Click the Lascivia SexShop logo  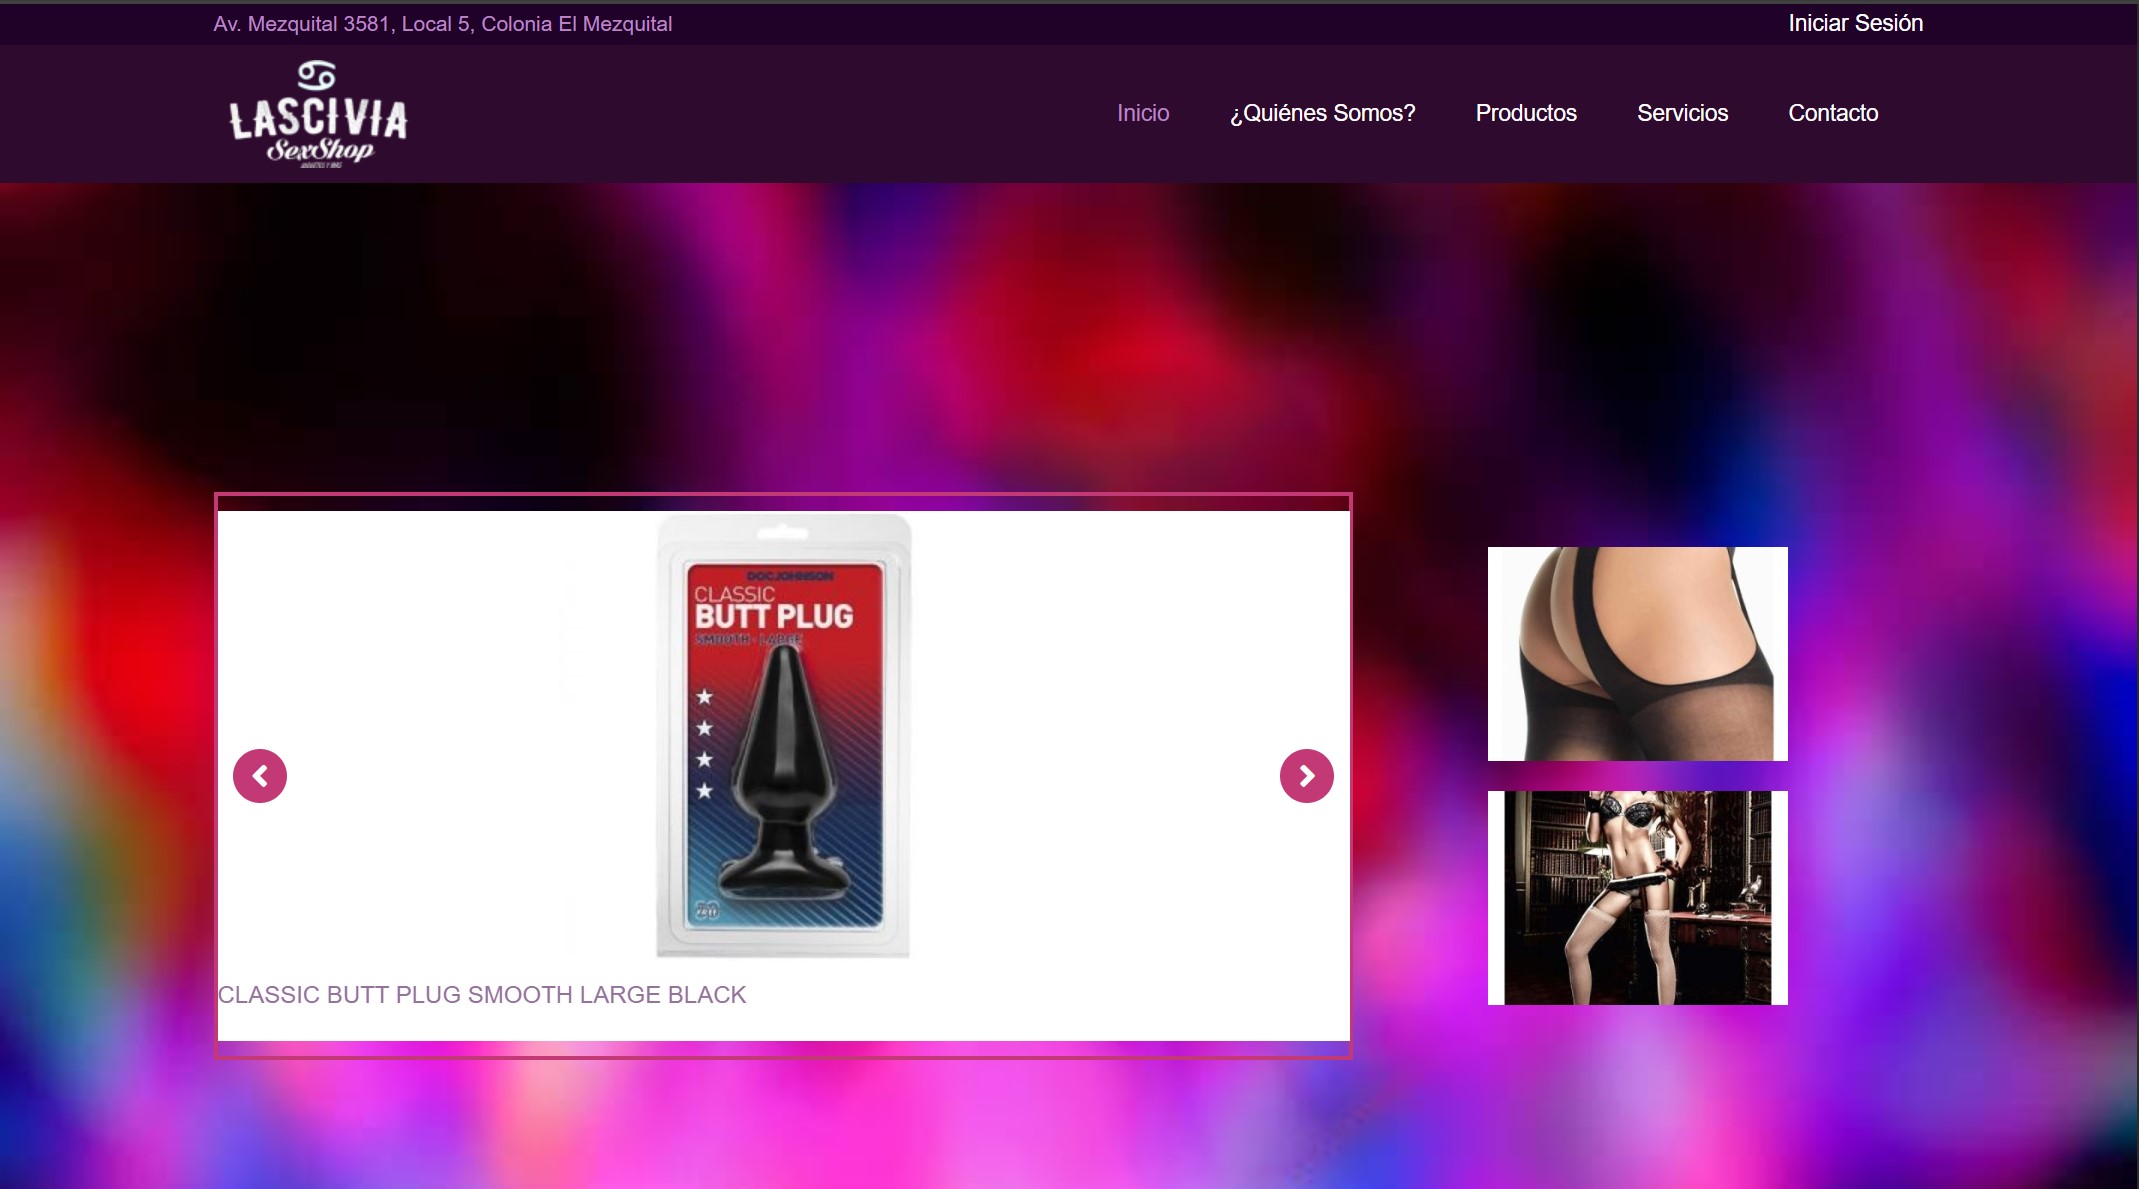pyautogui.click(x=318, y=114)
